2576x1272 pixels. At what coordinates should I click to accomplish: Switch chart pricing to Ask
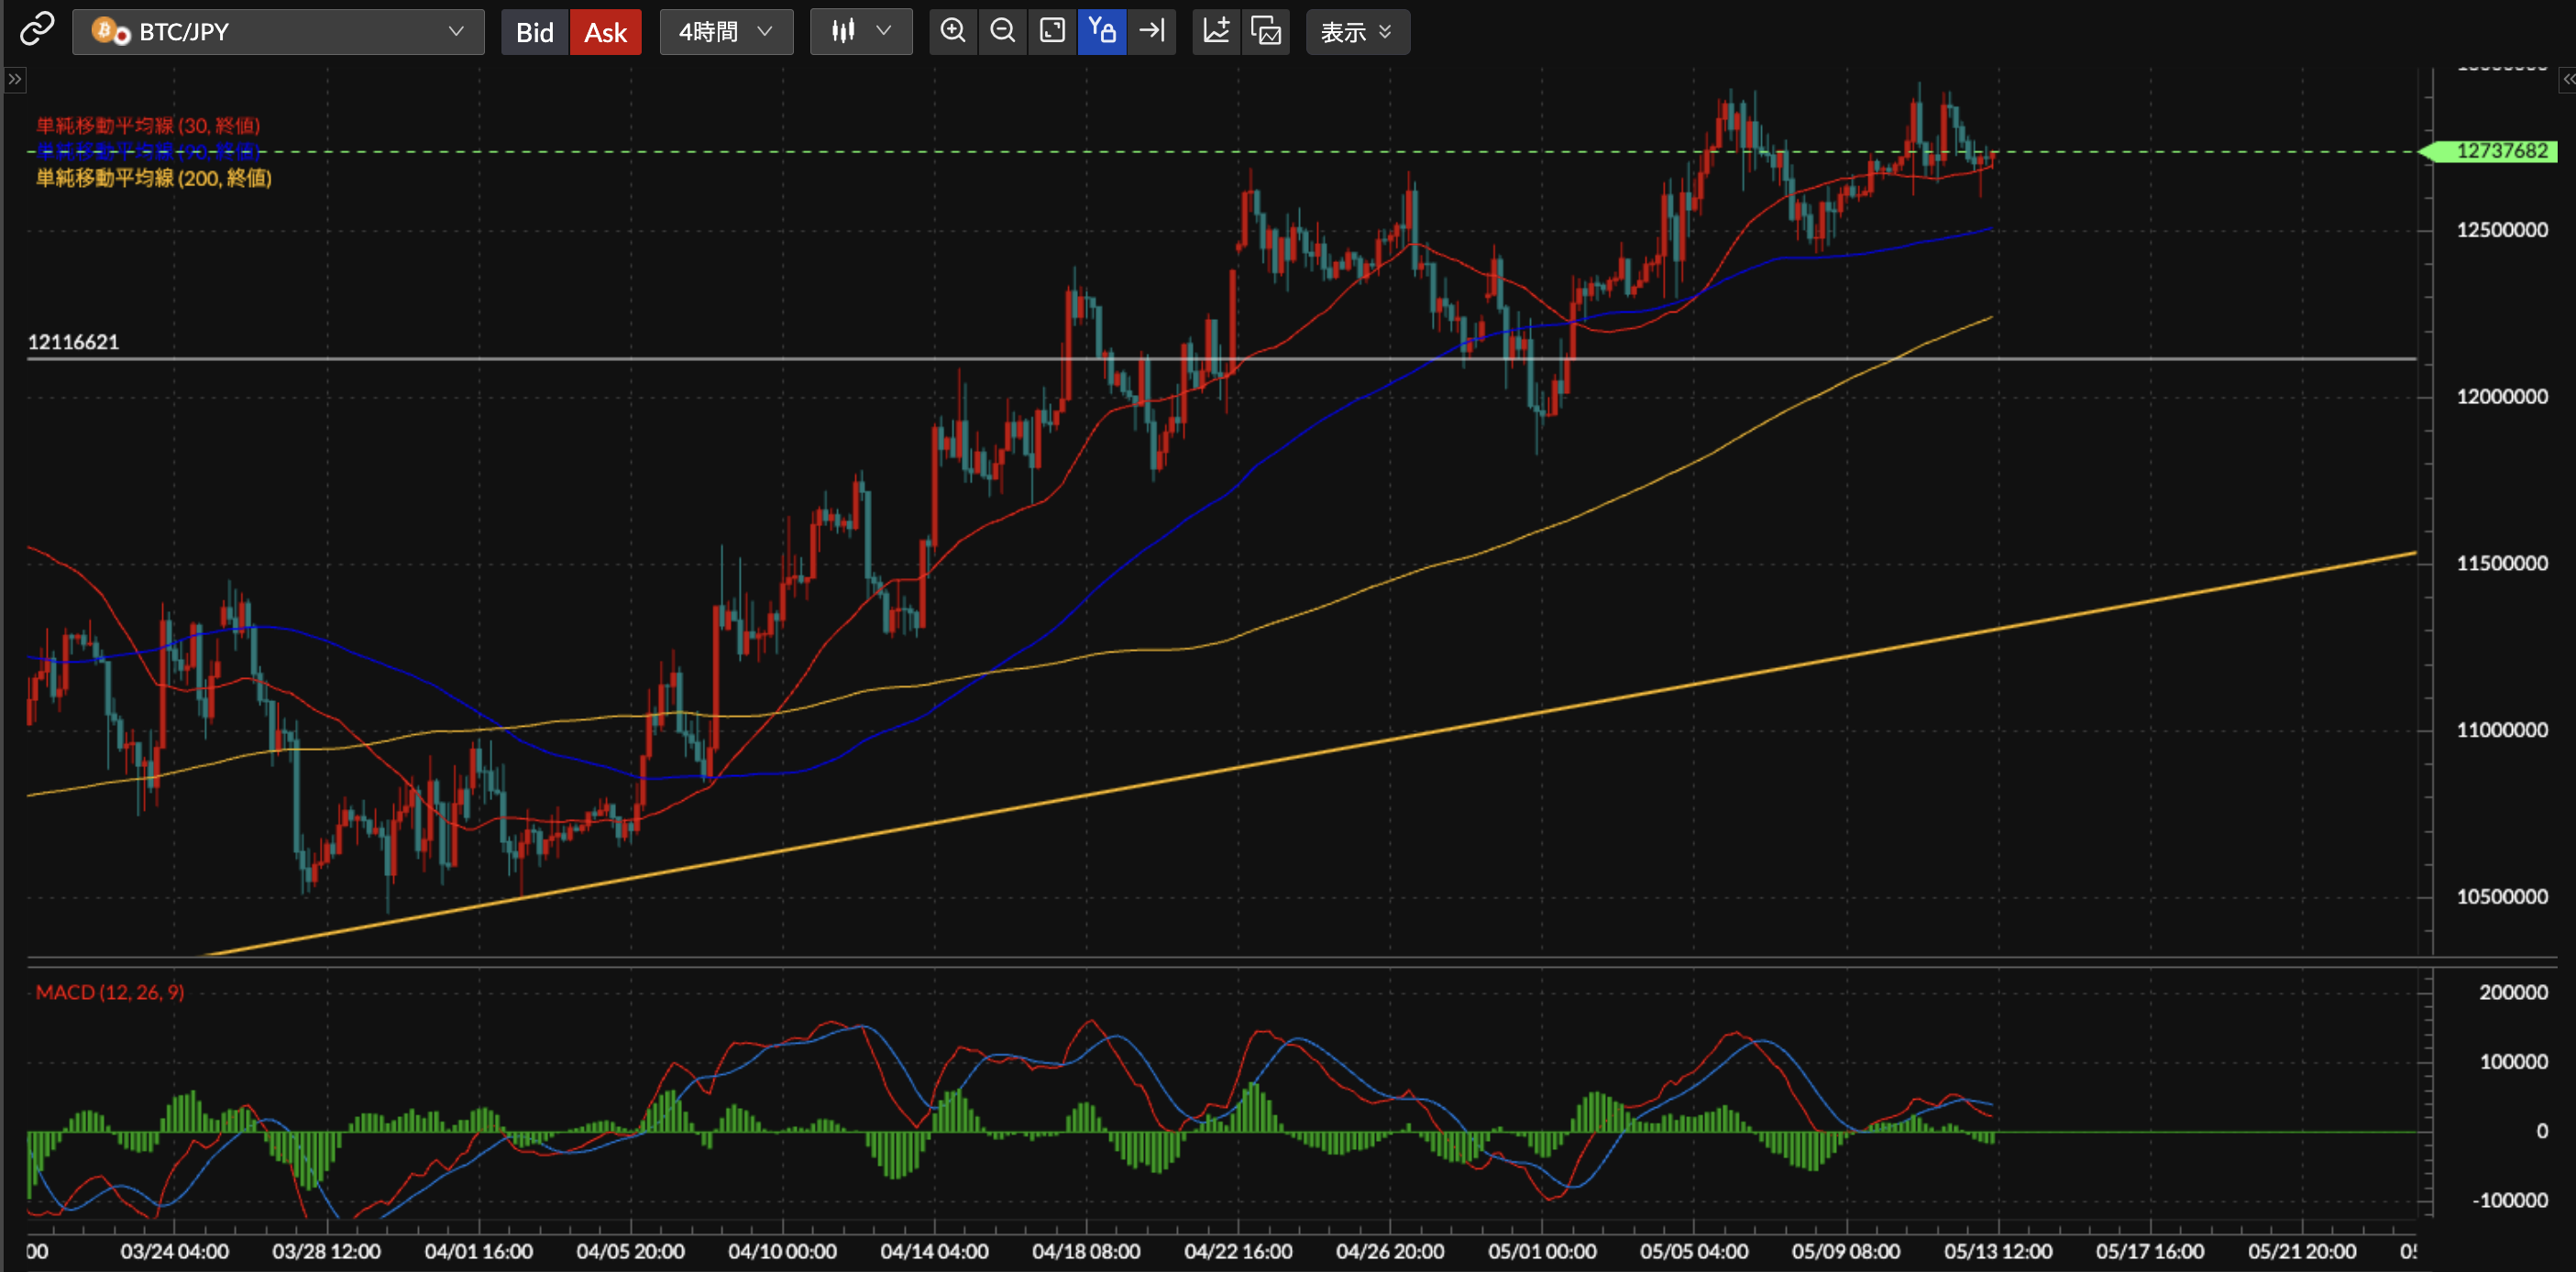[605, 32]
